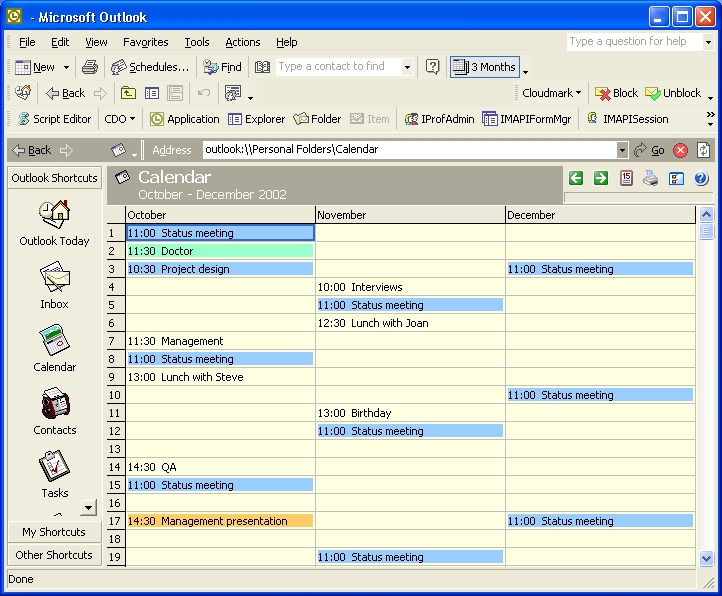Screen dimensions: 722x596
Task: Click the Undo icon
Action: [x=204, y=93]
